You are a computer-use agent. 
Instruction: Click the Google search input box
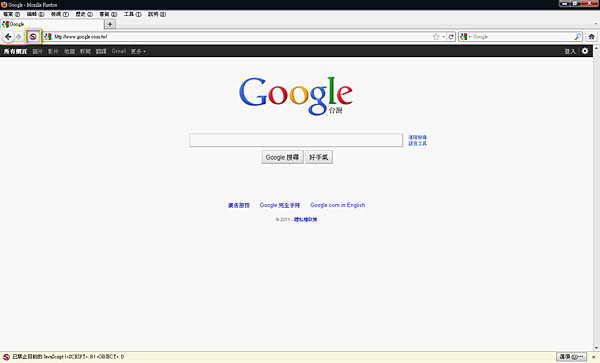tap(296, 140)
